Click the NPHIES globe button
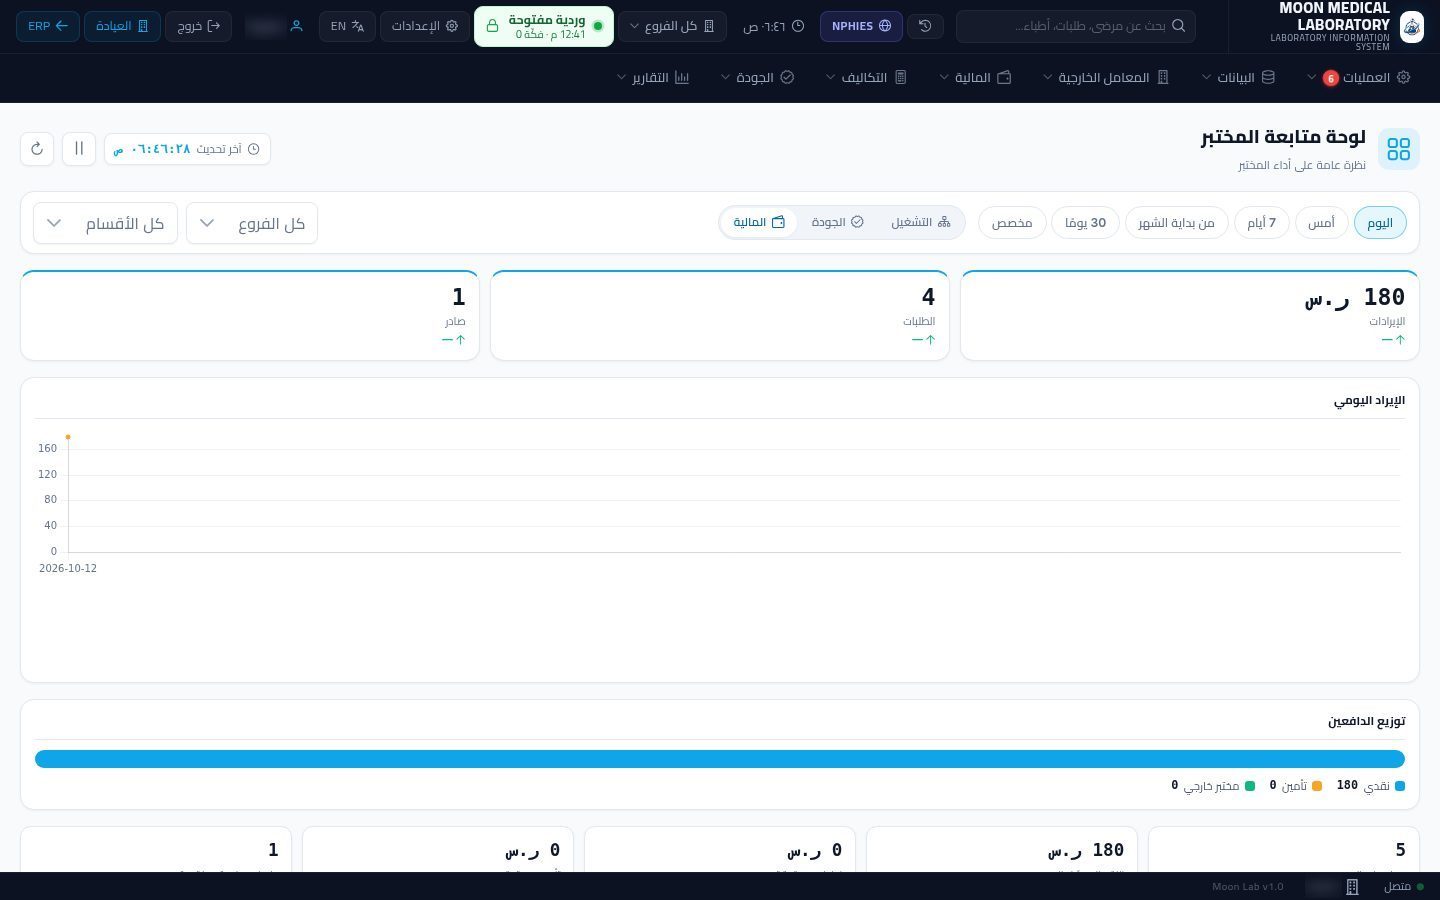Image resolution: width=1440 pixels, height=900 pixels. click(x=861, y=26)
